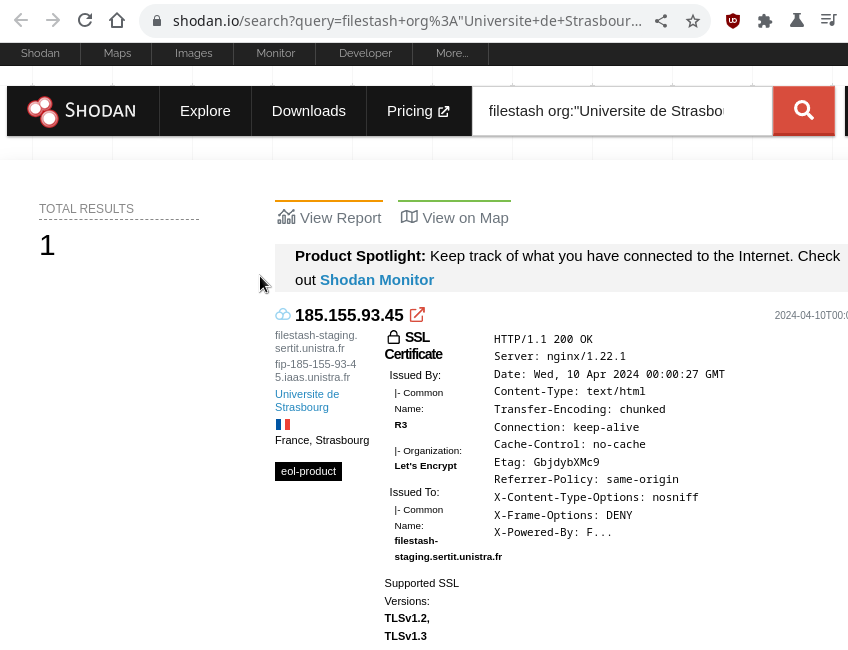Open Images in the top bar
This screenshot has width=848, height=650.
[193, 54]
